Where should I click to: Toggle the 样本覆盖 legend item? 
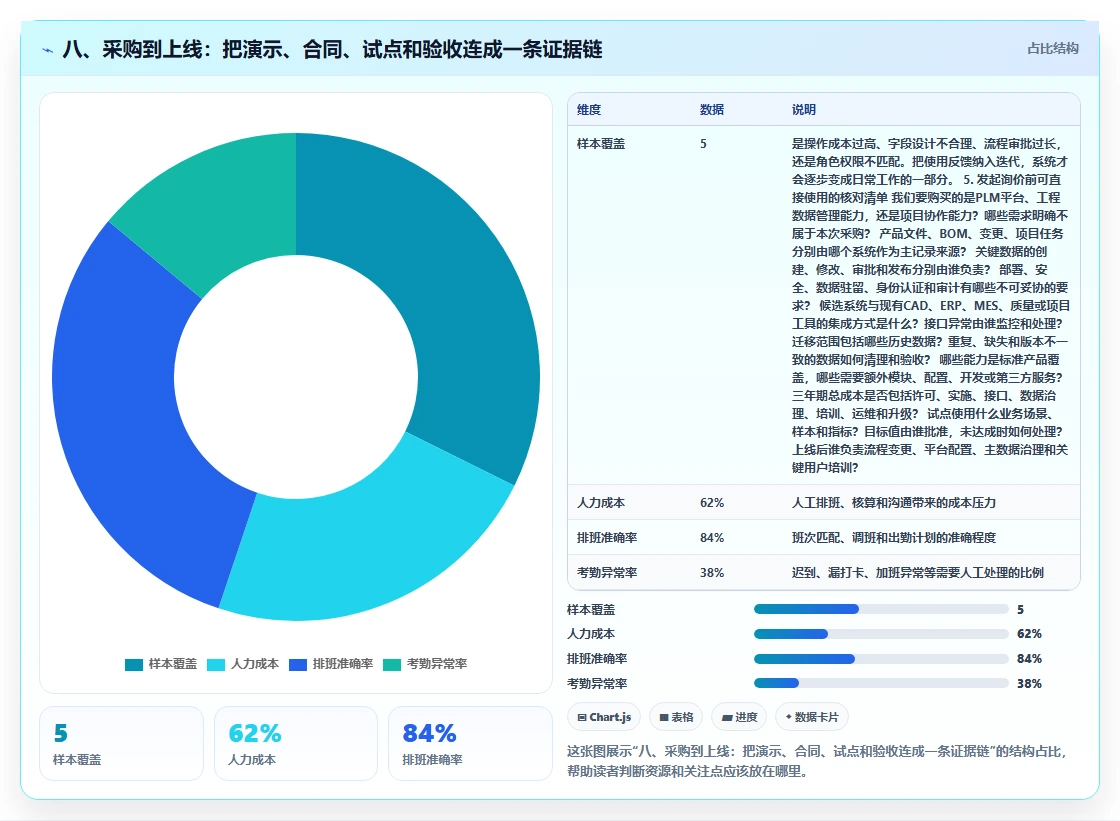[161, 664]
